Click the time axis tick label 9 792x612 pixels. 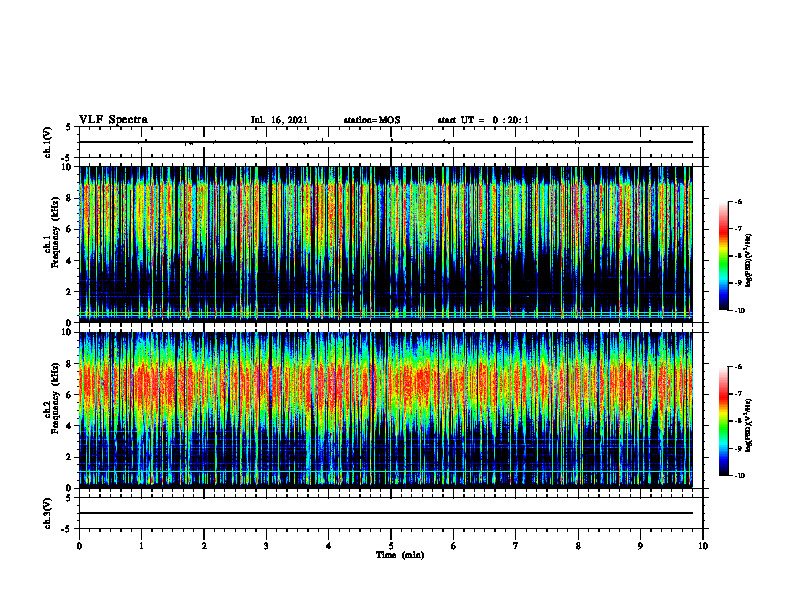[640, 546]
